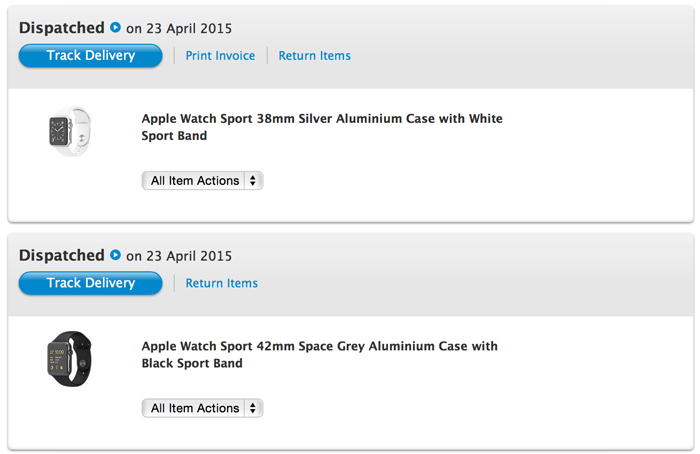Click stepper arrows on first All Item Actions
This screenshot has width=700, height=454.
[253, 180]
